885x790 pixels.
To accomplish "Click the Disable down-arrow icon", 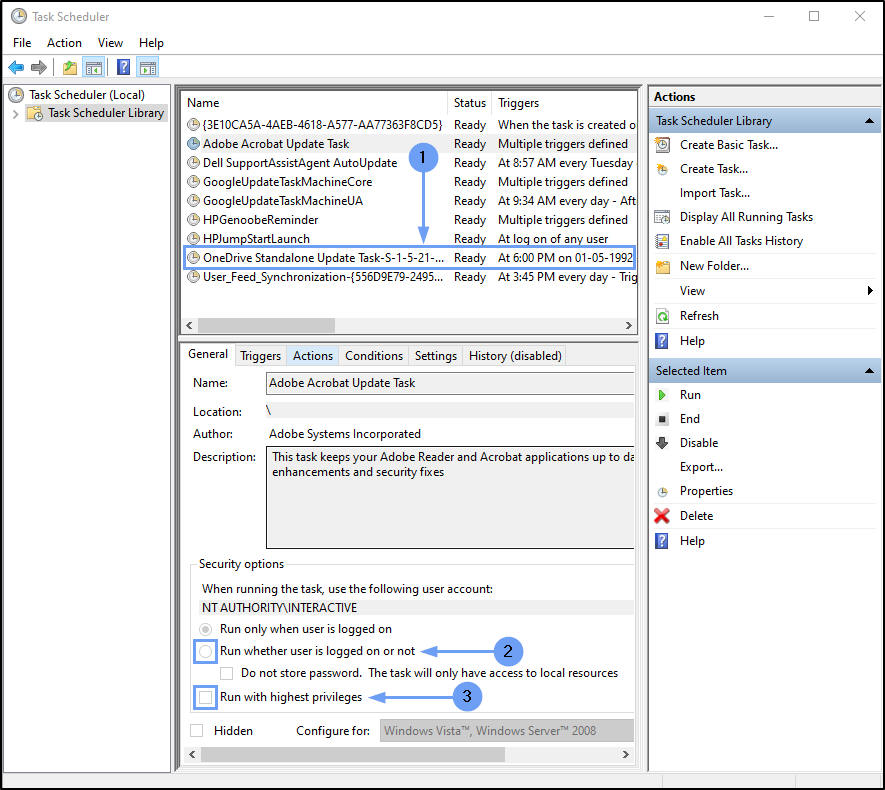I will pyautogui.click(x=663, y=443).
